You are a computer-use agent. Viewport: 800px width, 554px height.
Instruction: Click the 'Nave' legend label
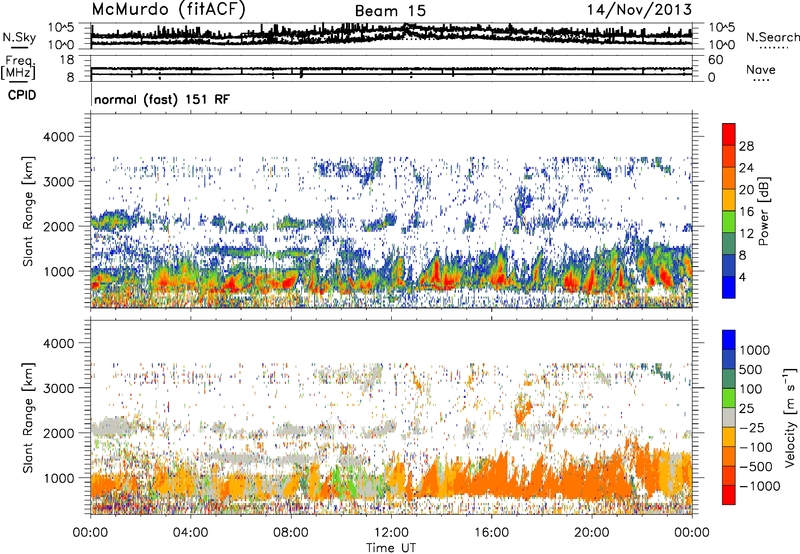(x=761, y=69)
